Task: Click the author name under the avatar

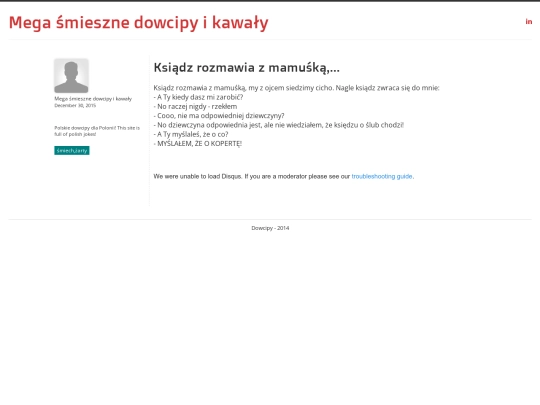Action: (x=93, y=99)
